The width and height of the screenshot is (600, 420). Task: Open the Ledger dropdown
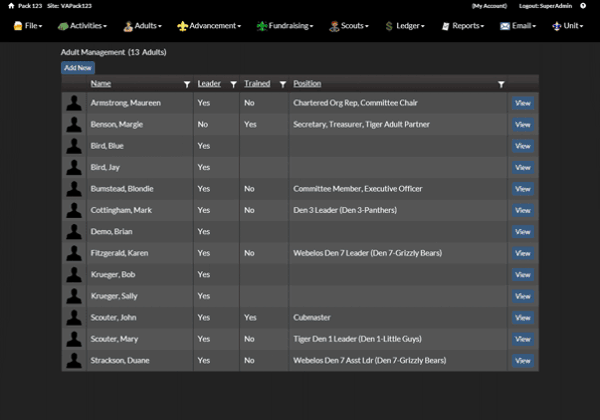click(x=405, y=26)
